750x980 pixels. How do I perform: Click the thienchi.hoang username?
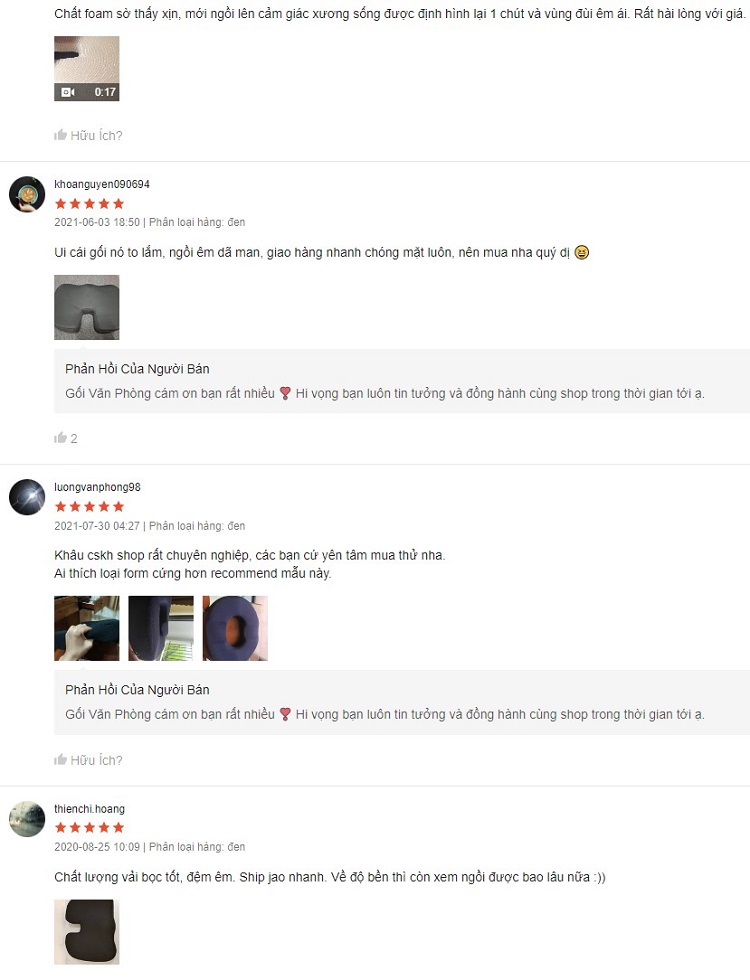tap(89, 809)
